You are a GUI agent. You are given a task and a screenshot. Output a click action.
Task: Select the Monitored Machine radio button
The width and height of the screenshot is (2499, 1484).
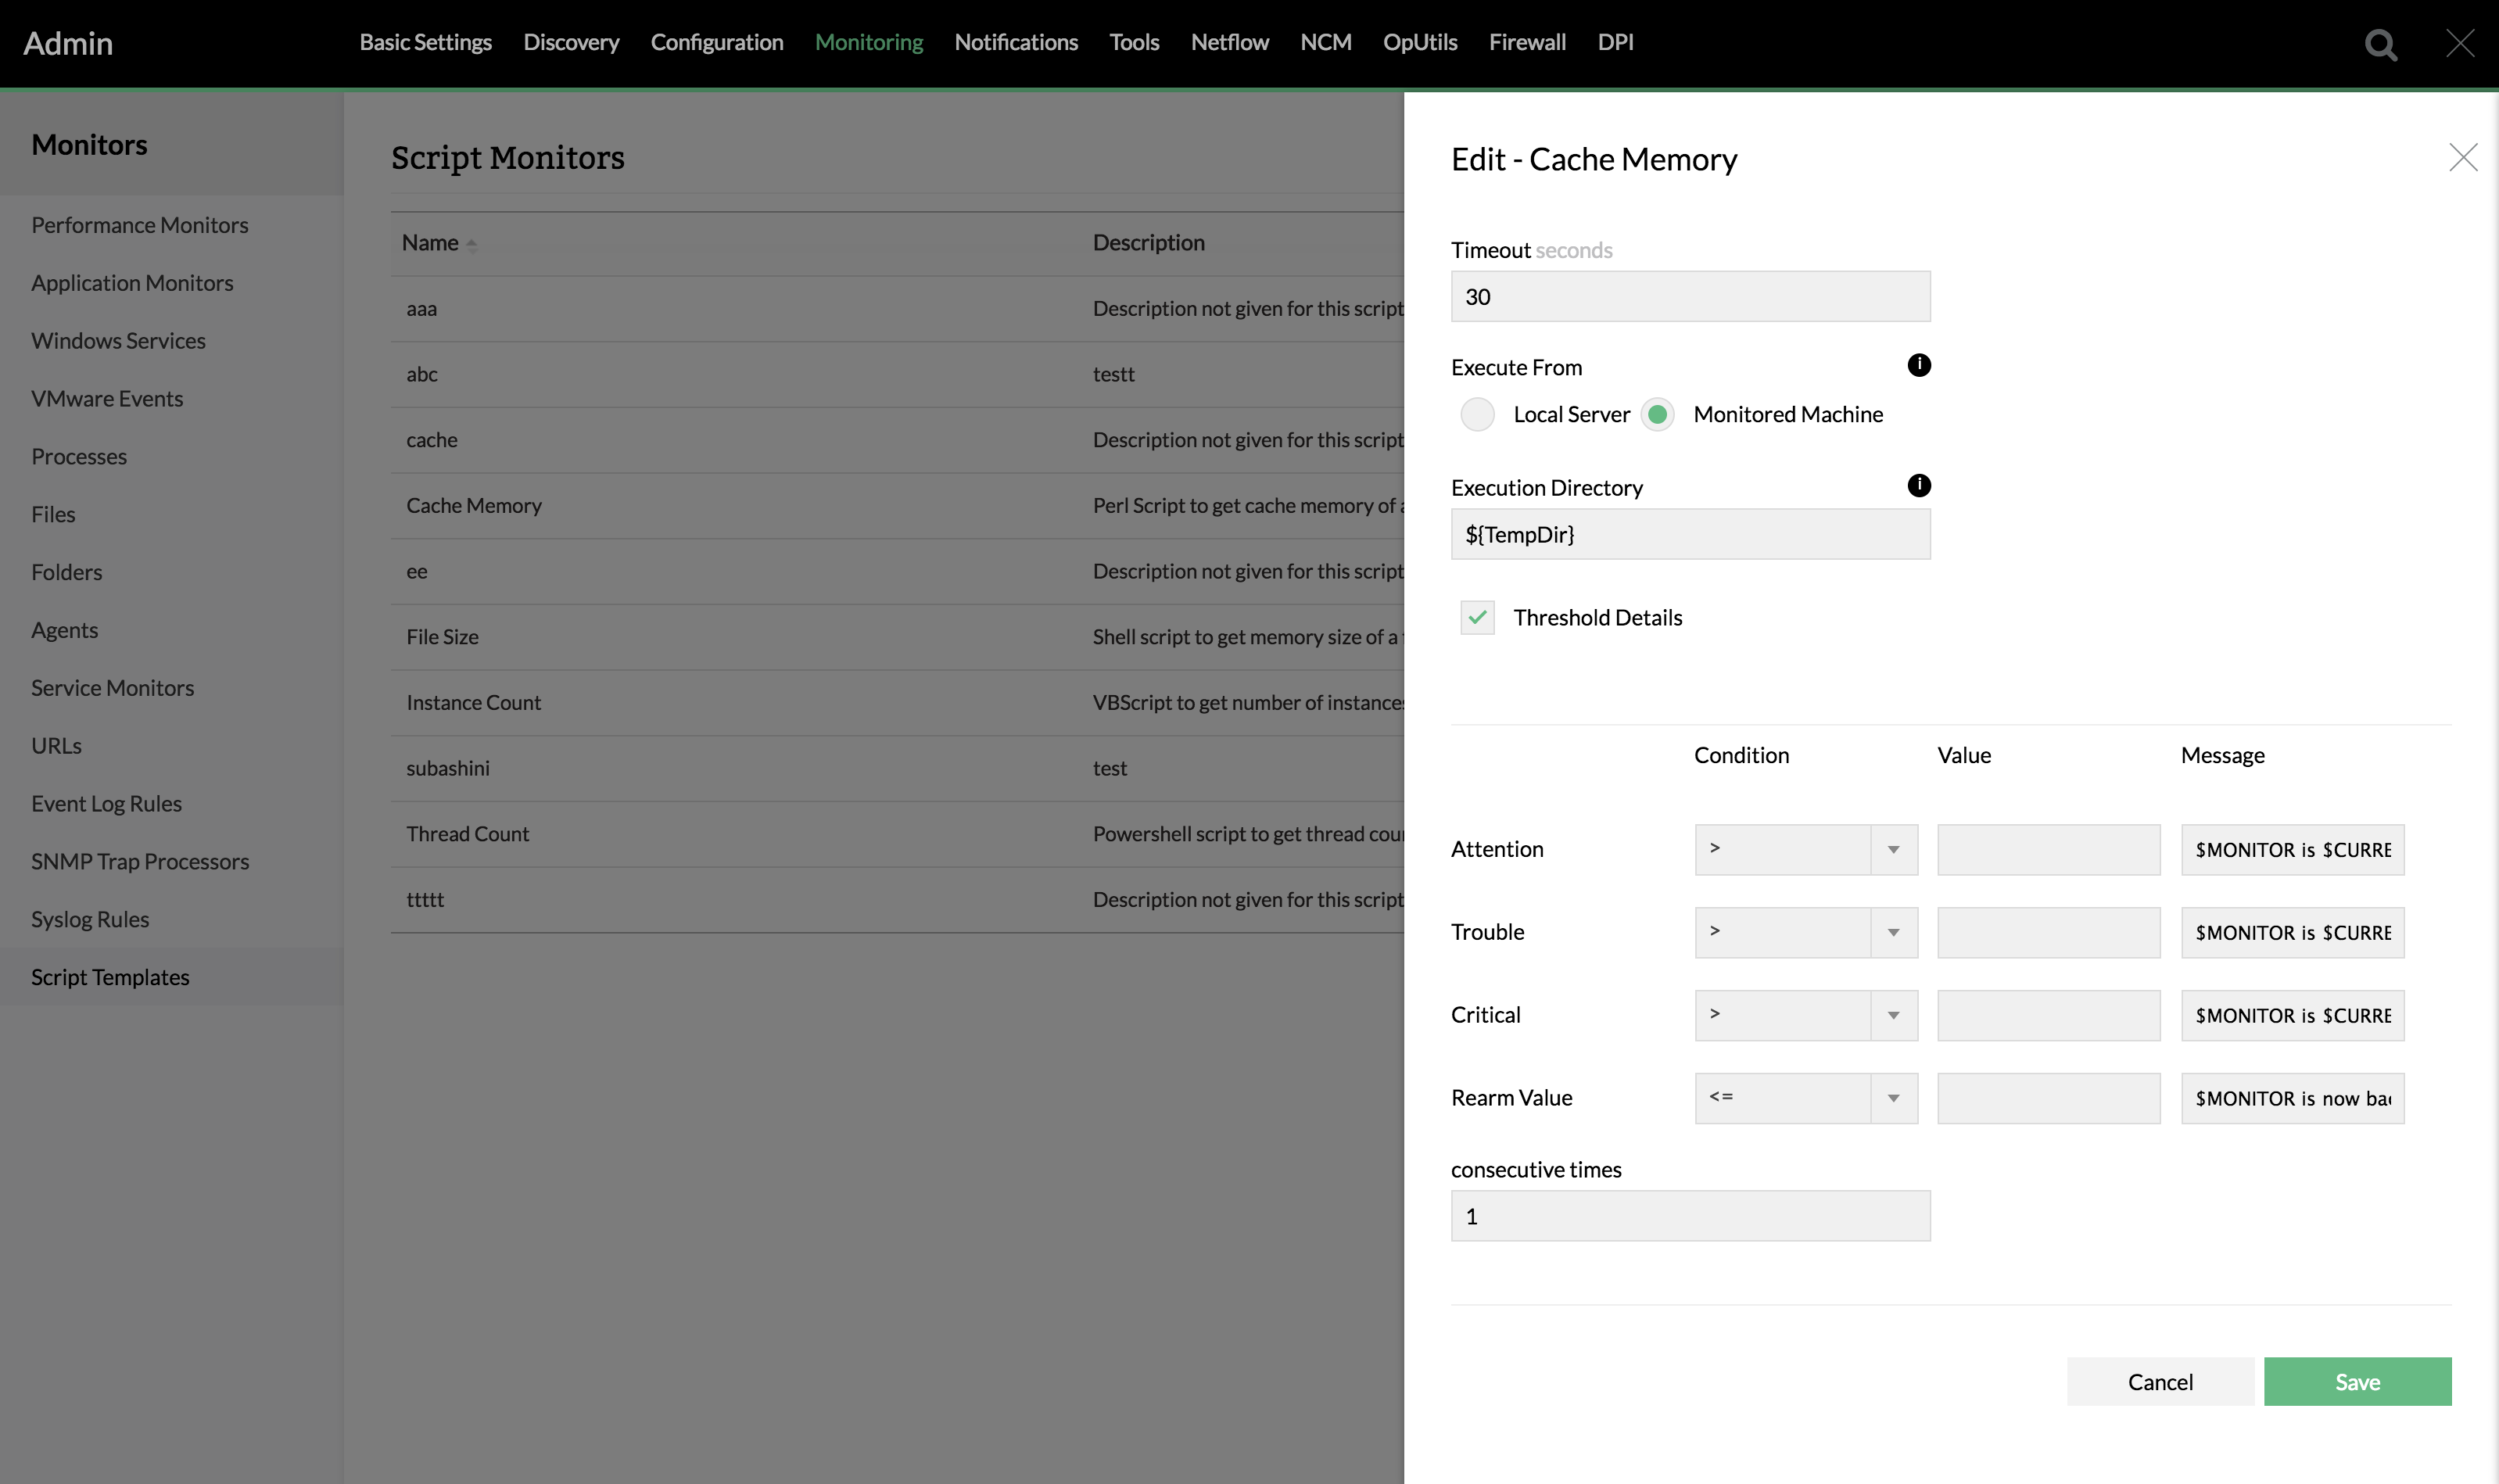[1658, 414]
